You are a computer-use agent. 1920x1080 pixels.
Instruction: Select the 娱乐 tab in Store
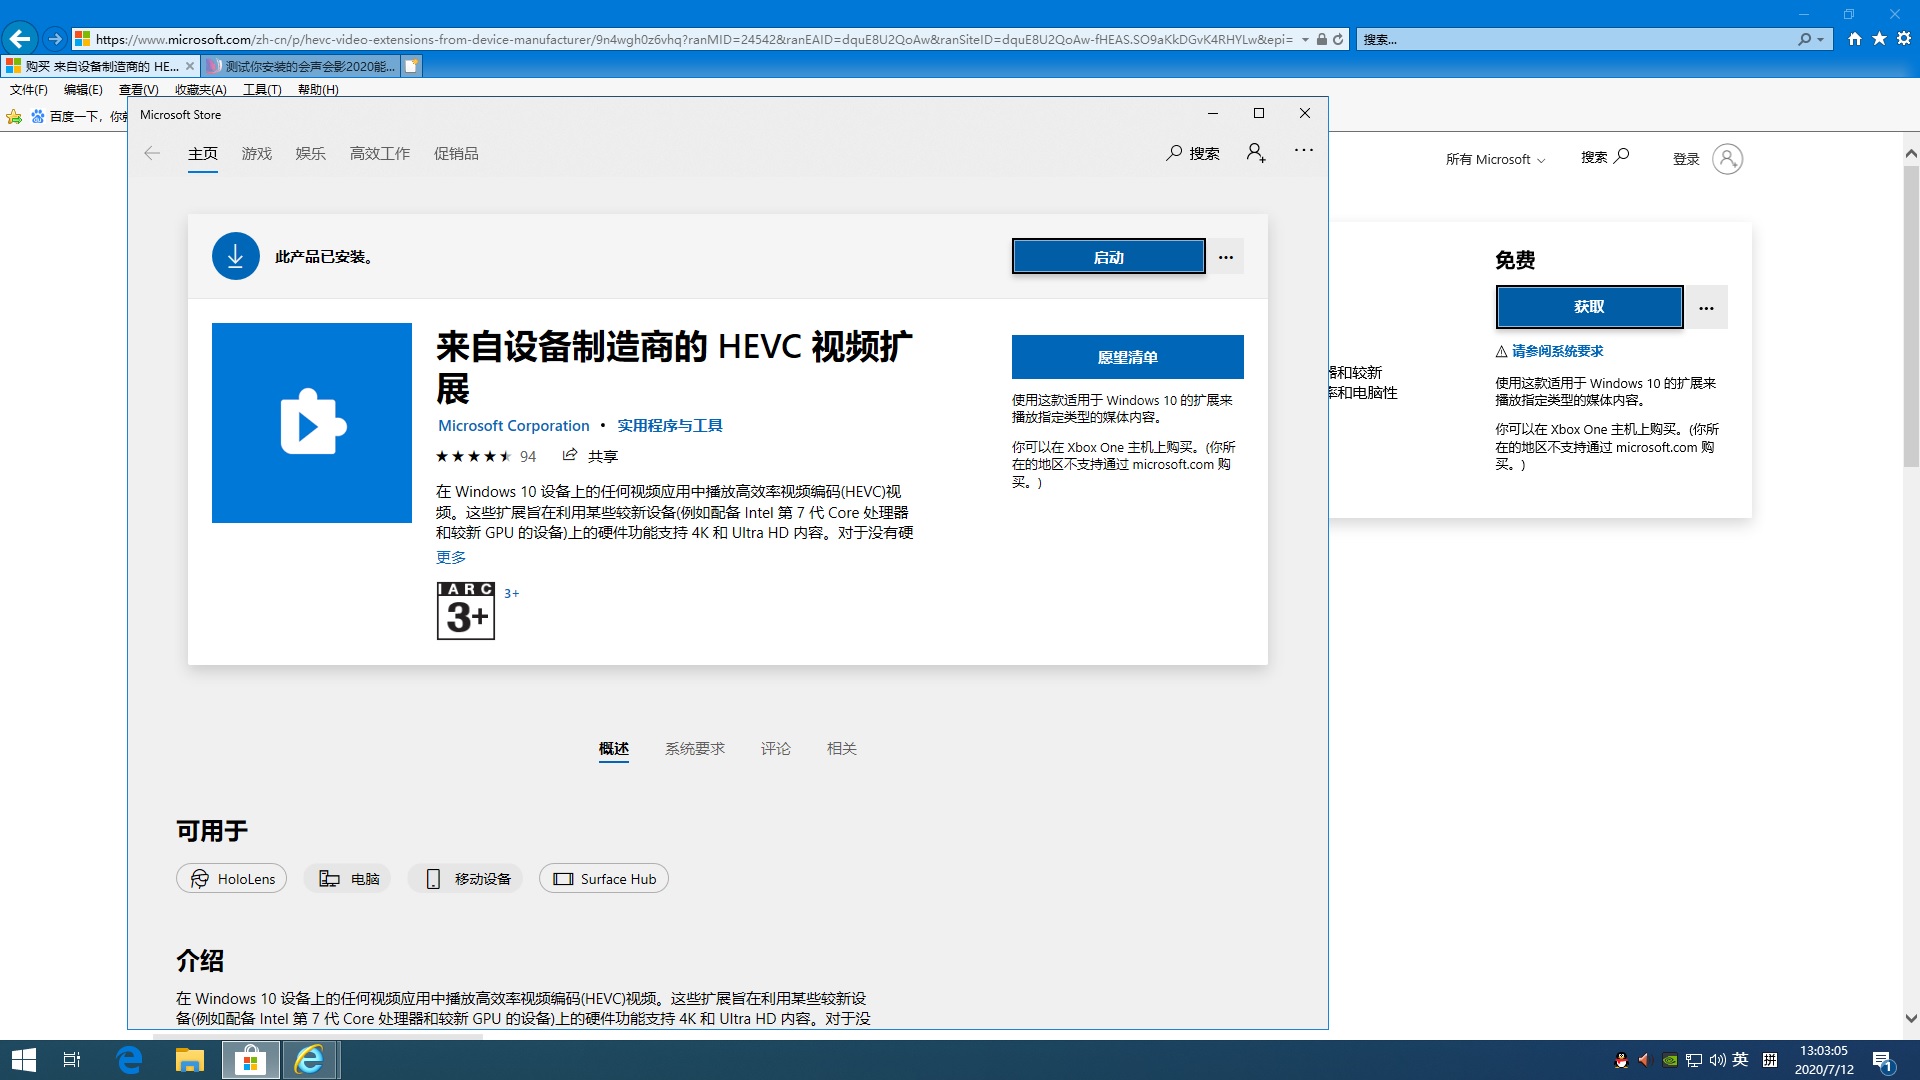[311, 153]
